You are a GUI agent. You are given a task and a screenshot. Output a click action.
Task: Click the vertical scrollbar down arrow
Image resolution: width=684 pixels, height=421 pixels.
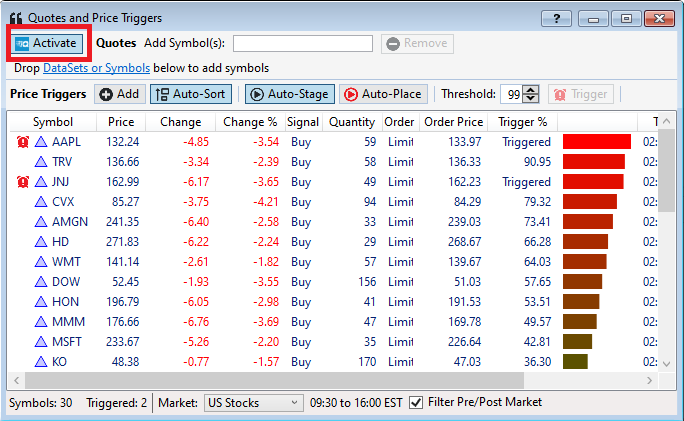666,363
